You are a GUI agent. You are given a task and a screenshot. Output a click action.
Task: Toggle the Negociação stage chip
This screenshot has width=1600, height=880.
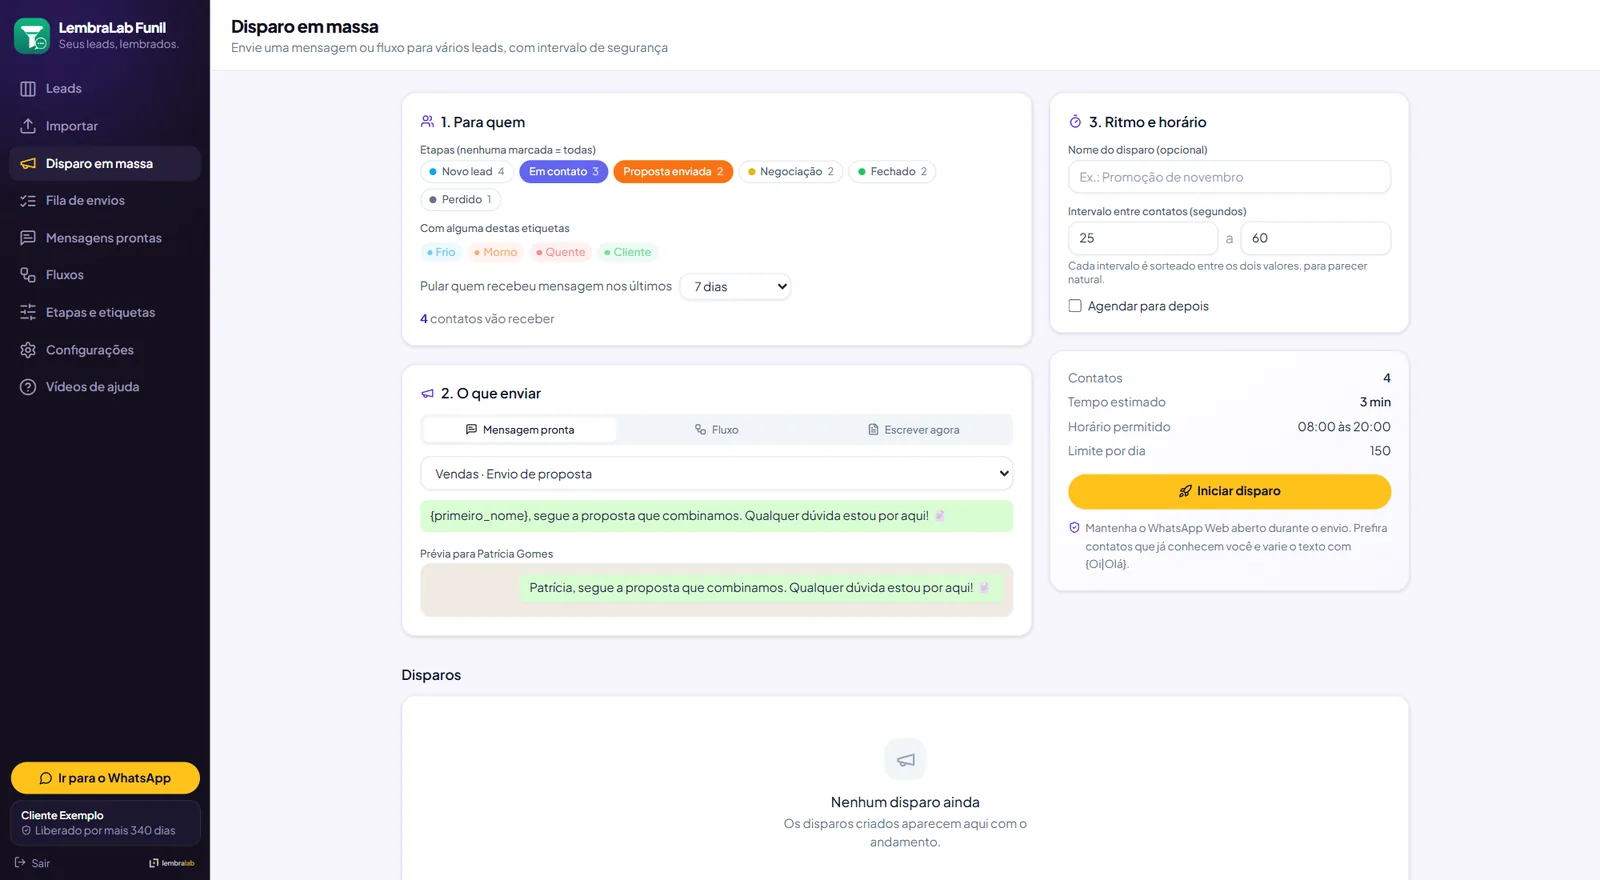click(x=791, y=172)
